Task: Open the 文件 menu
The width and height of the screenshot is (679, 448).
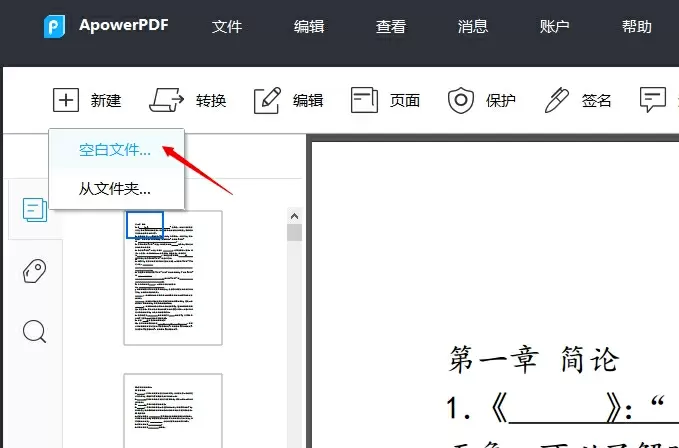Action: (x=227, y=27)
